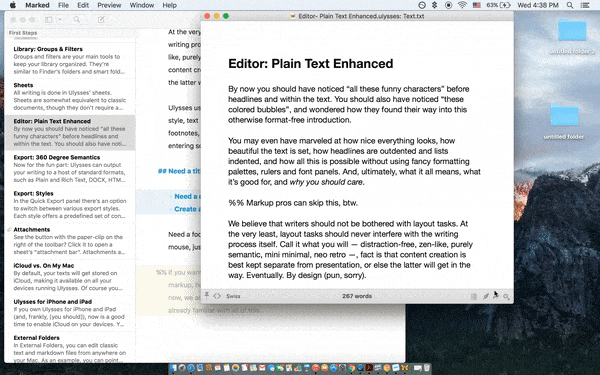This screenshot has width=600, height=375.
Task: Open Notification Center icon
Action: click(585, 5)
